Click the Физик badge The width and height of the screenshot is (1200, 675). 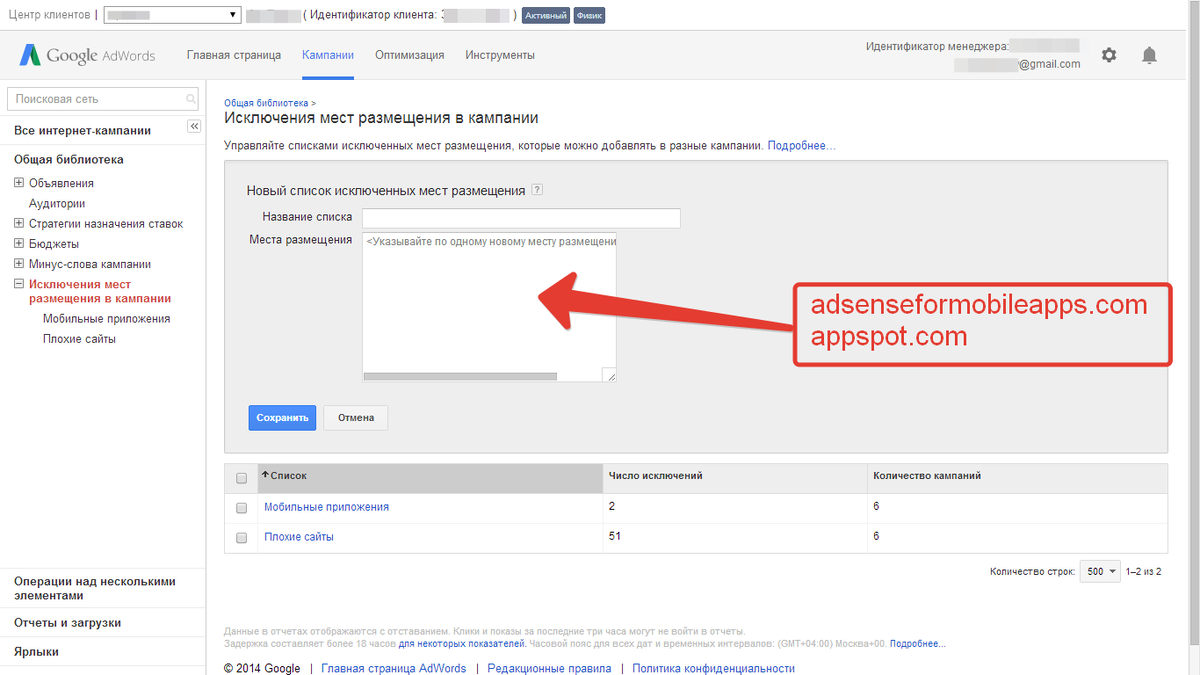pos(589,16)
